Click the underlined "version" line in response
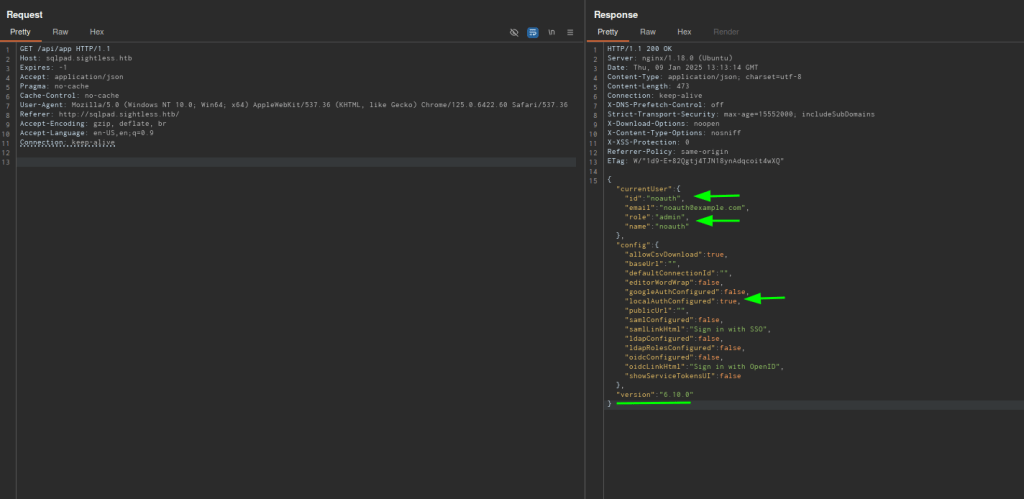1024x499 pixels. [x=653, y=395]
